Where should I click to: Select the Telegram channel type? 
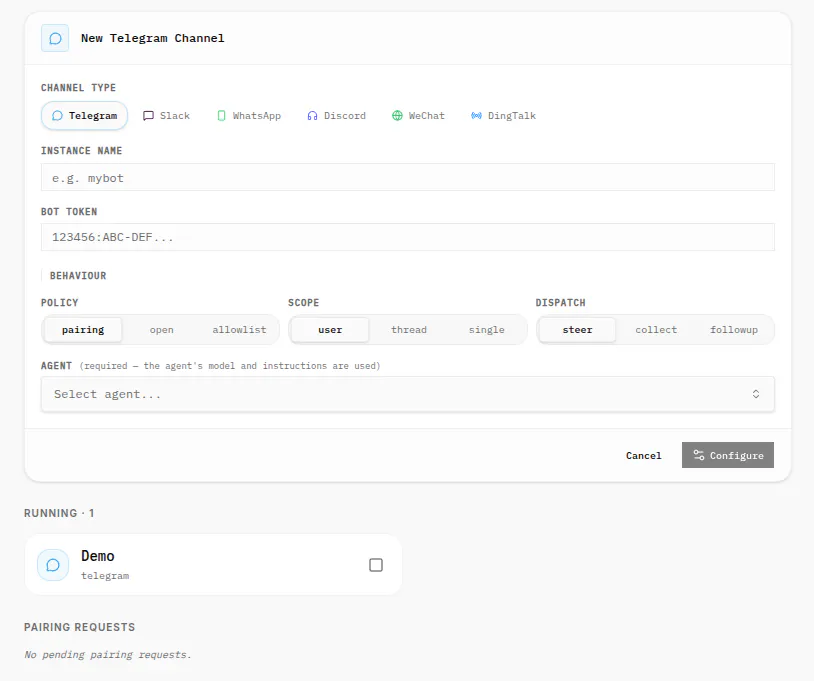pyautogui.click(x=85, y=116)
